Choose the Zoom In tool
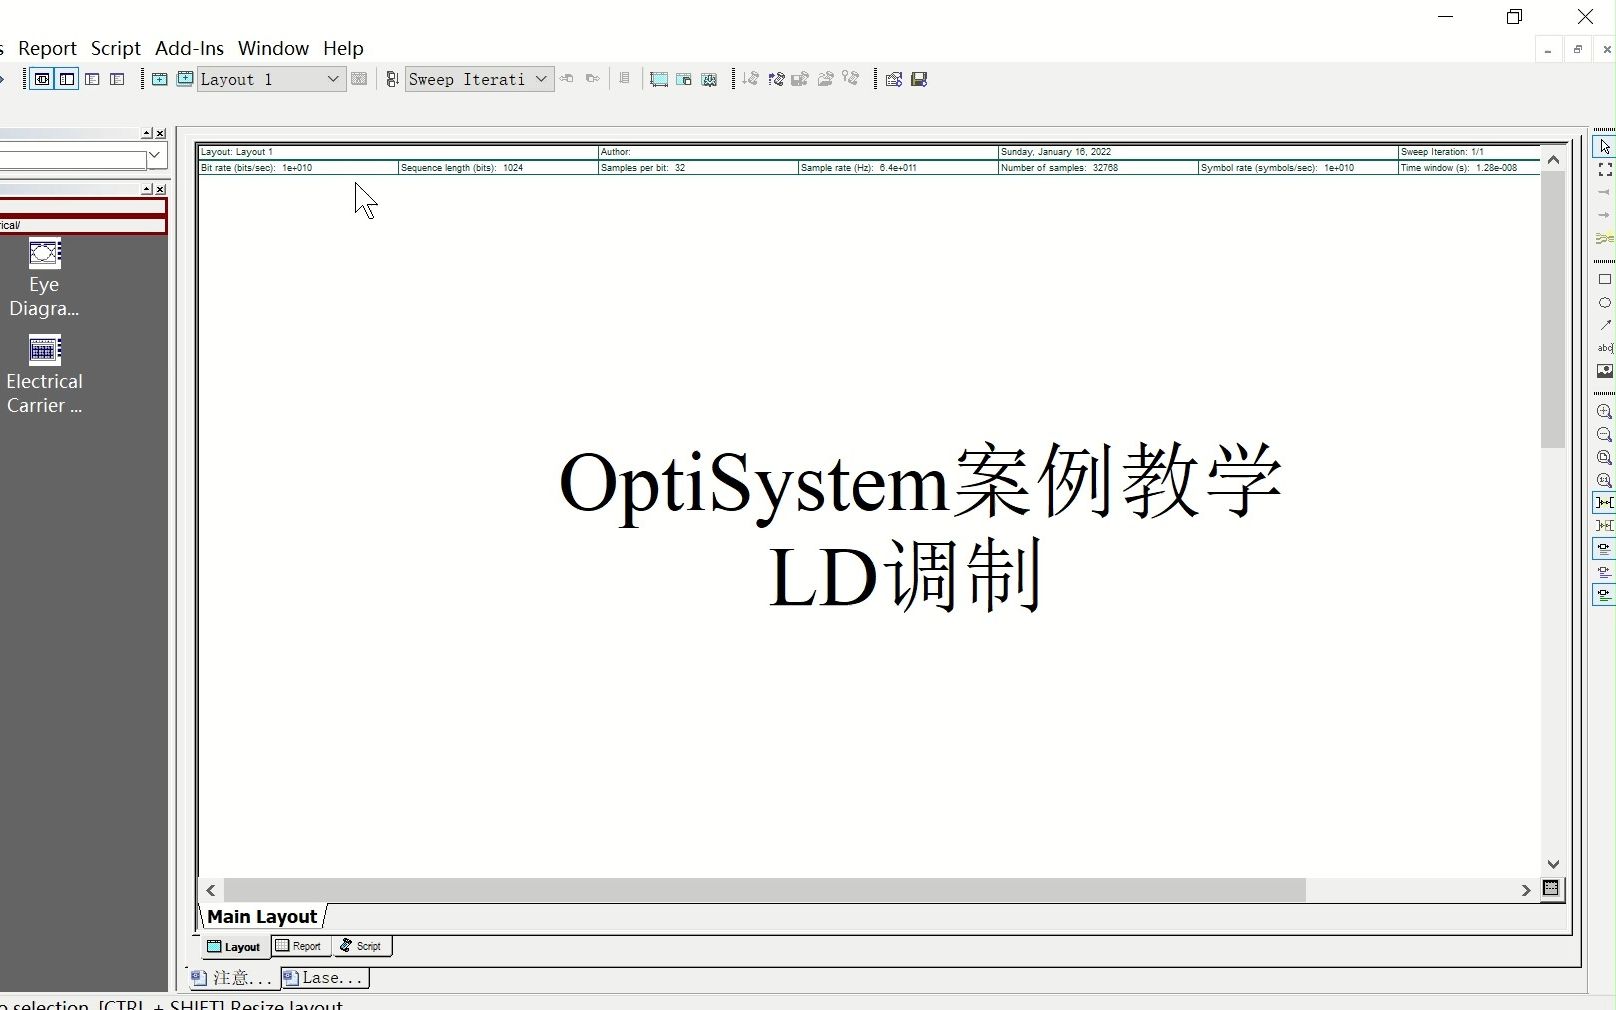1616x1010 pixels. [x=1605, y=412]
